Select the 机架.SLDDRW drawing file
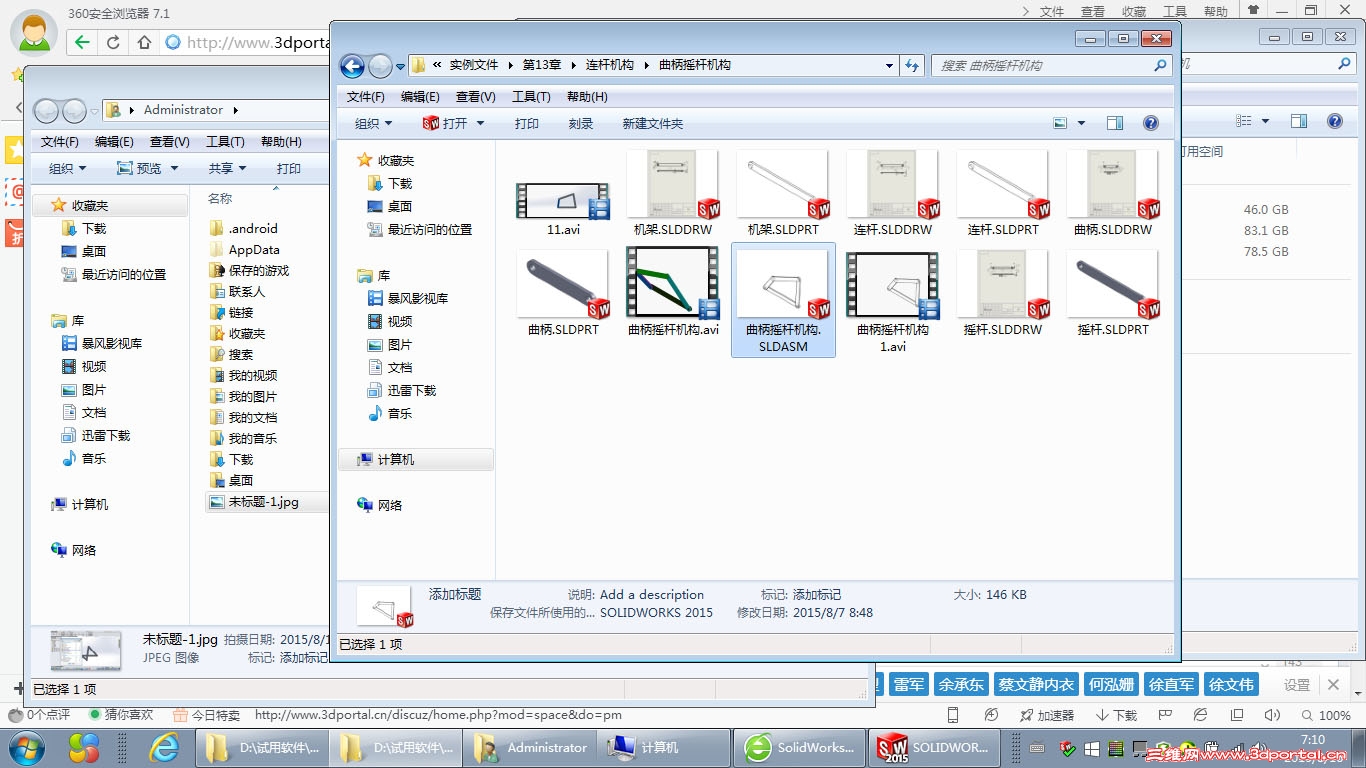1366x768 pixels. pyautogui.click(x=673, y=194)
